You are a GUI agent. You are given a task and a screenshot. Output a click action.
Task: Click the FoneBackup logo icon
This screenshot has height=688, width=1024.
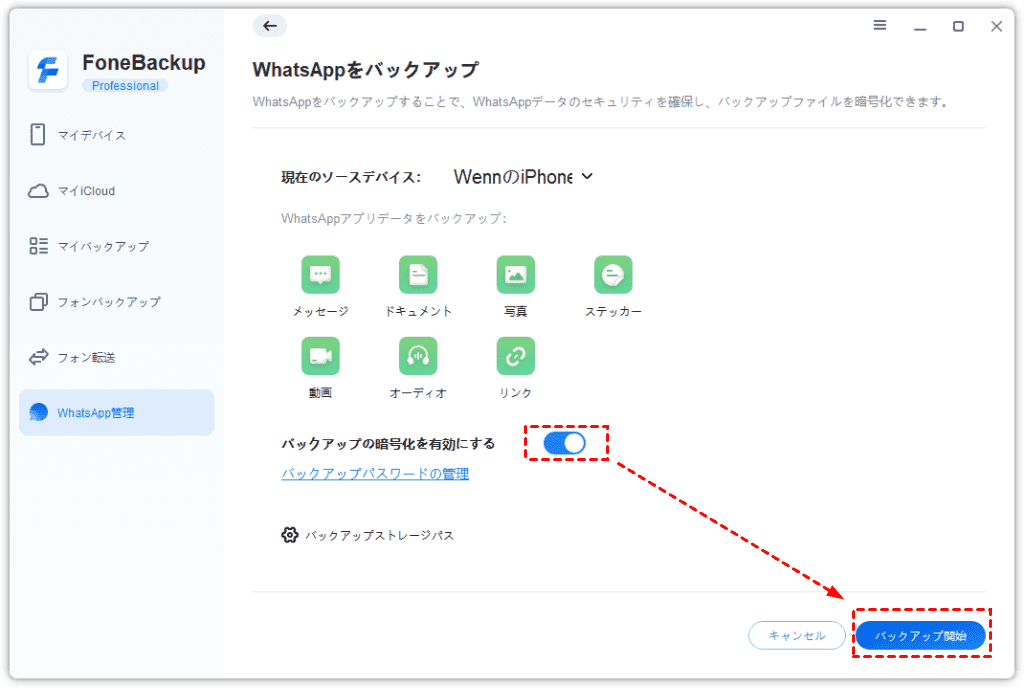pyautogui.click(x=48, y=70)
